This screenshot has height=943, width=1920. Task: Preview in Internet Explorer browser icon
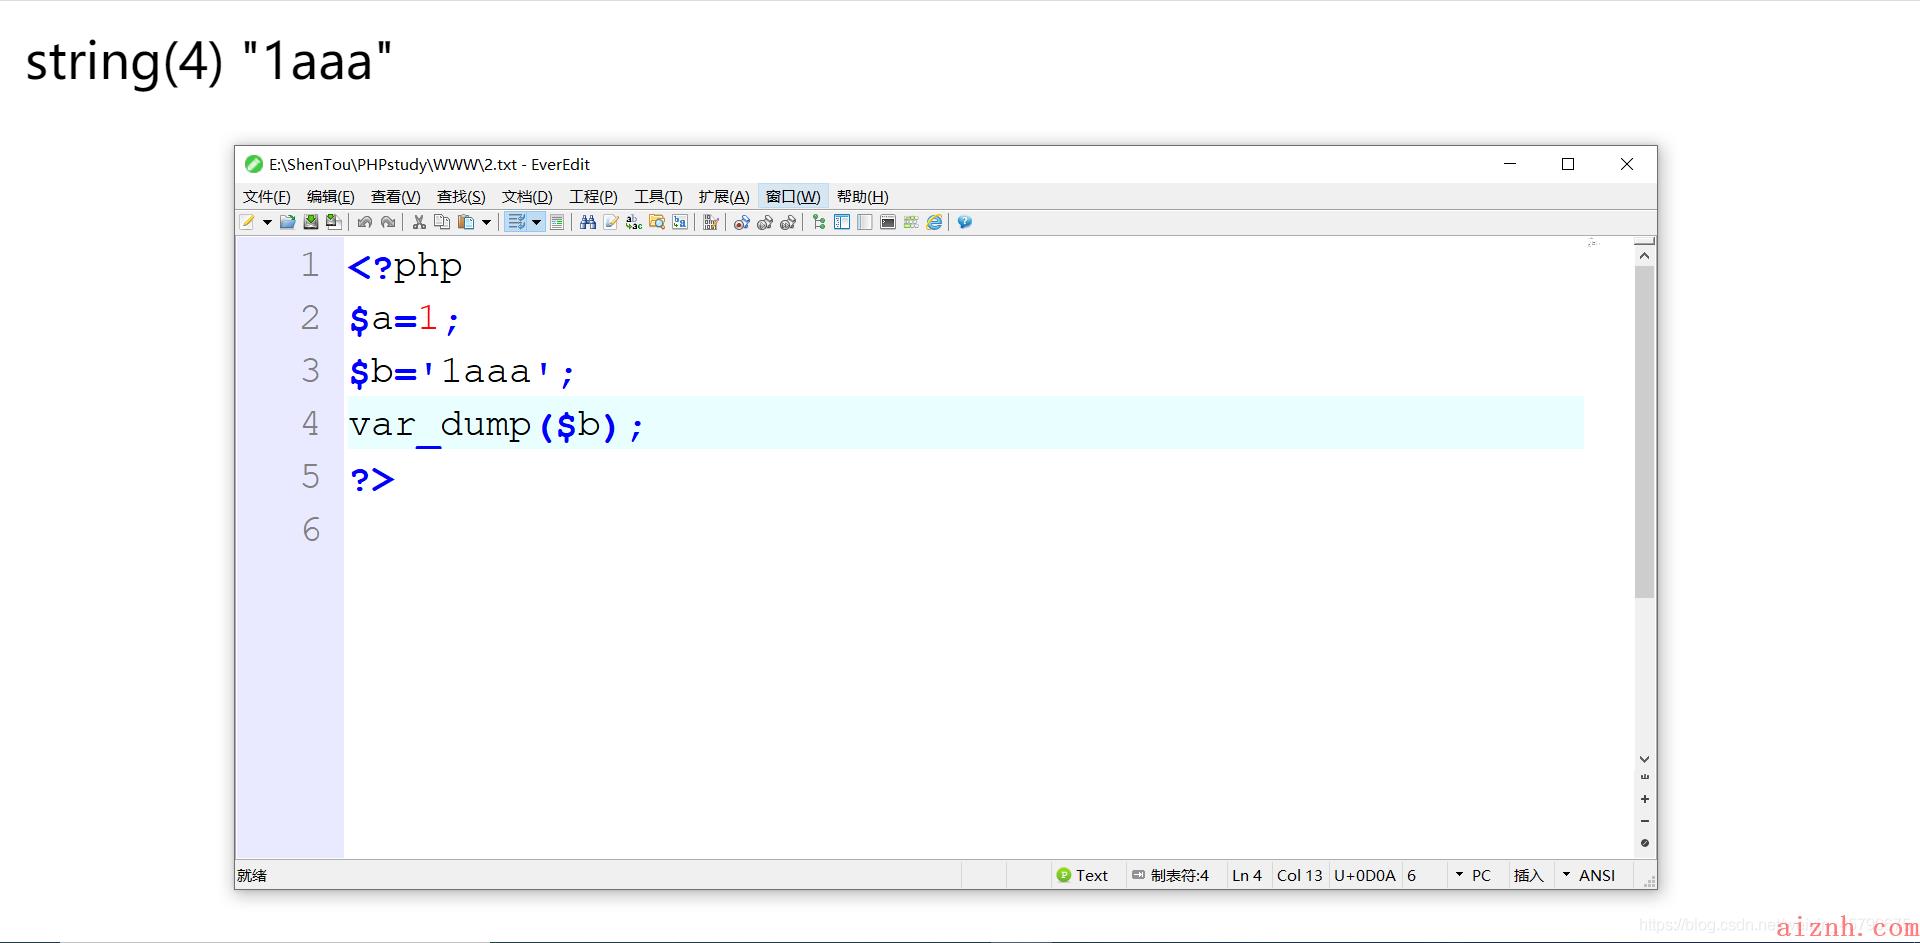pyautogui.click(x=934, y=222)
